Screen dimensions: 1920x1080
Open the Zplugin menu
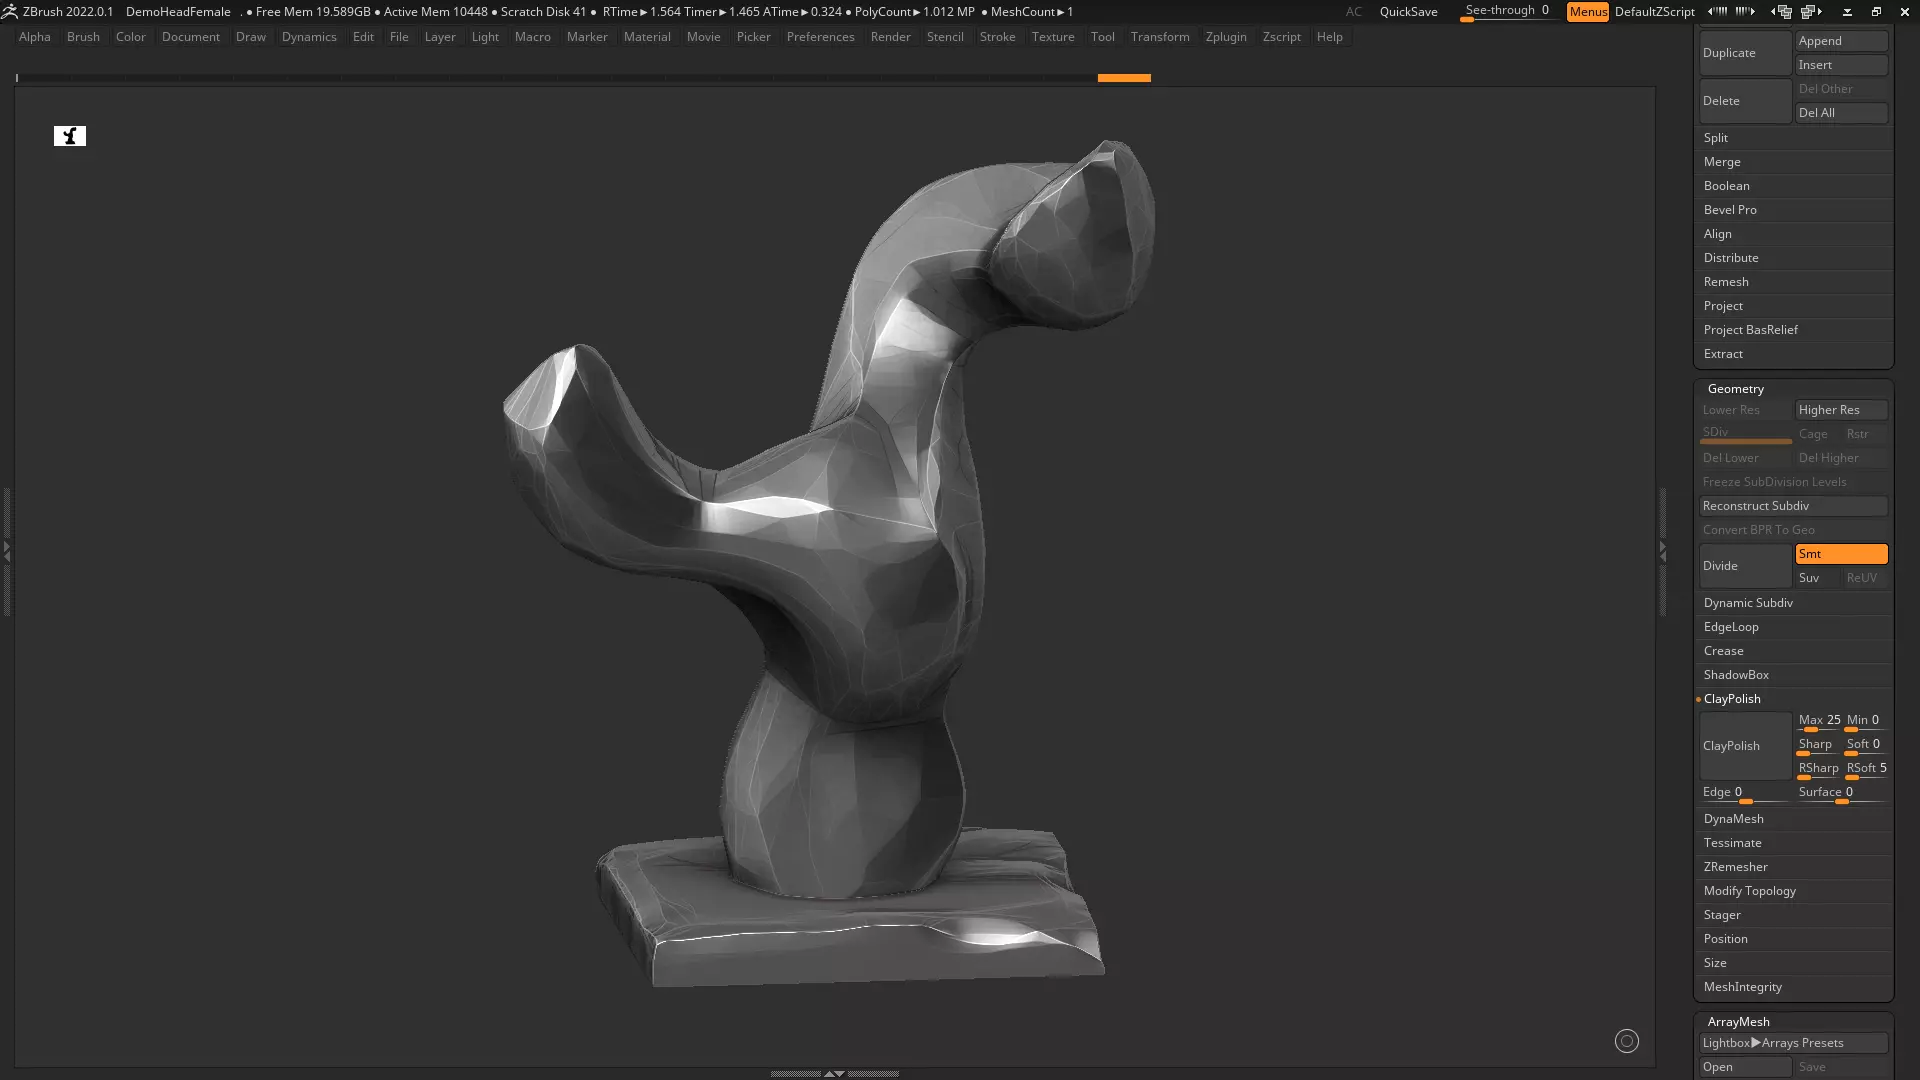[x=1225, y=37]
